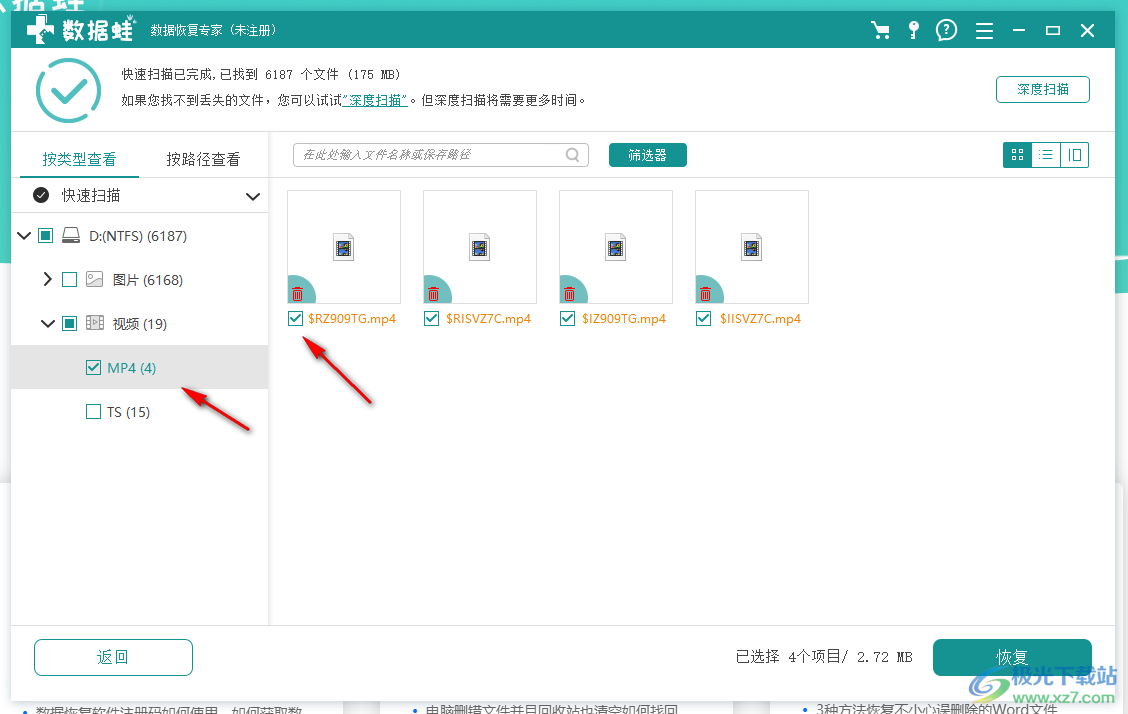Click the D:(NTFS) (6187) drive label
Viewport: 1128px width, 714px height.
(138, 236)
